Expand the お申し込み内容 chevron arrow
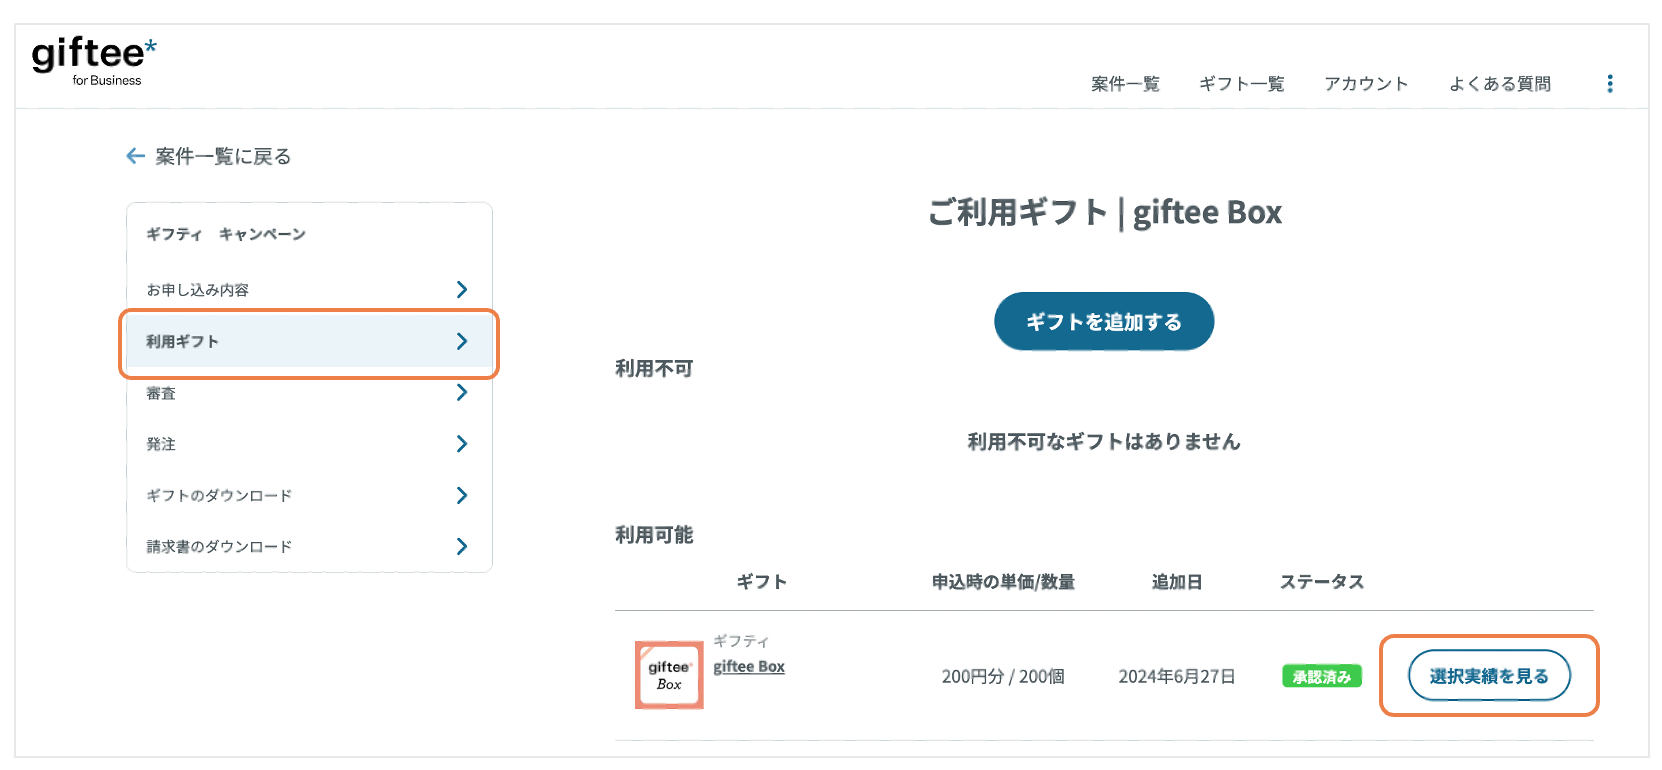Viewport: 1662px width, 770px height. (461, 289)
